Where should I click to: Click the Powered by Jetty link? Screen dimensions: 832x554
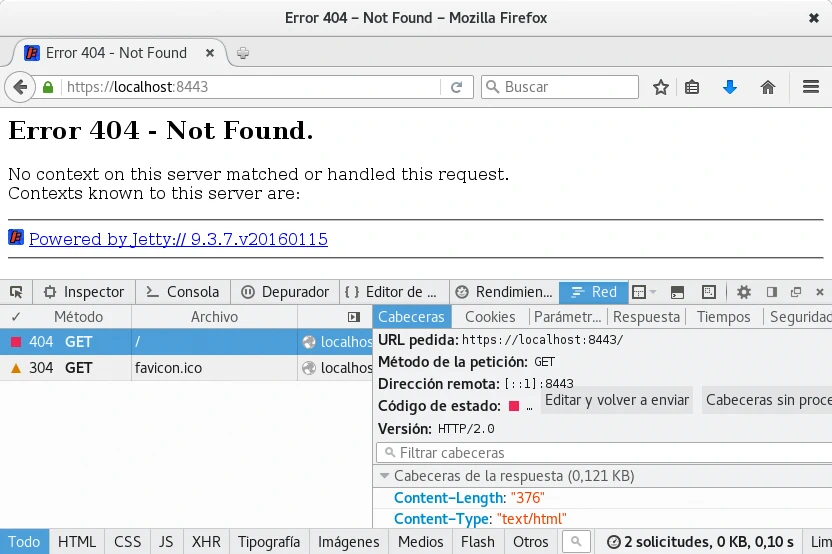click(x=178, y=239)
